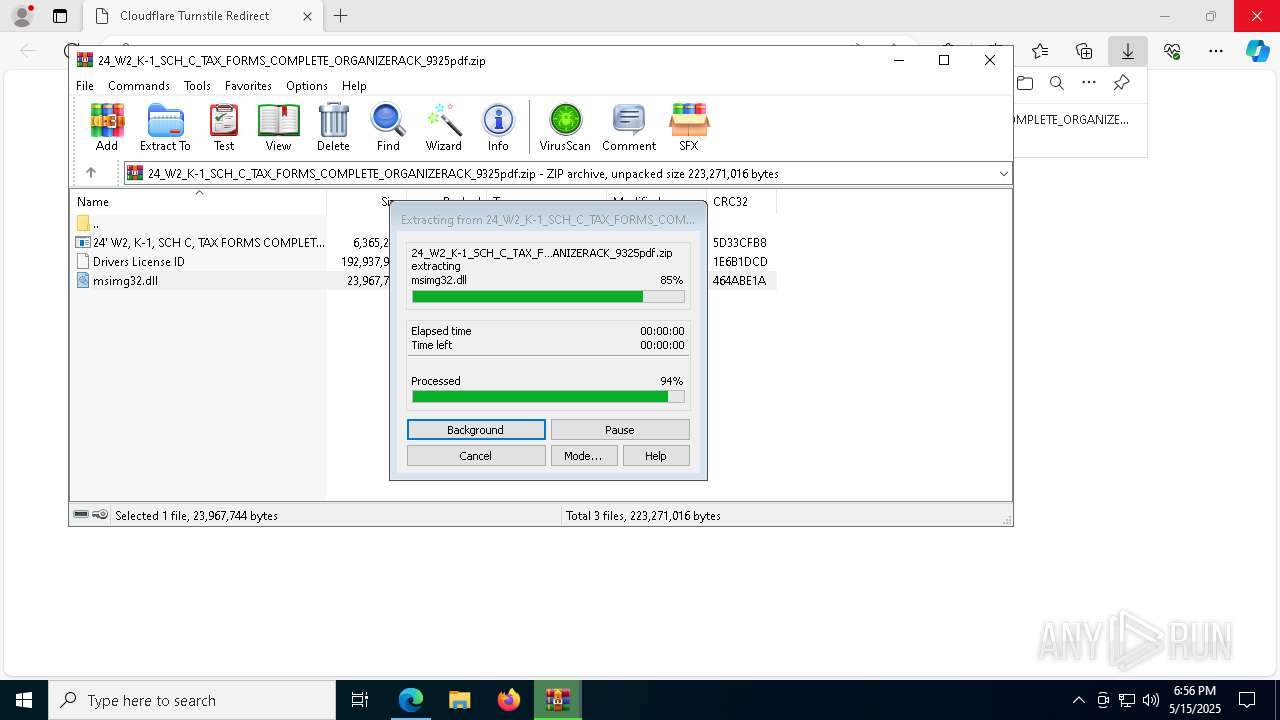Select the Drivers License ID file
This screenshot has height=720, width=1280.
[x=131, y=262]
